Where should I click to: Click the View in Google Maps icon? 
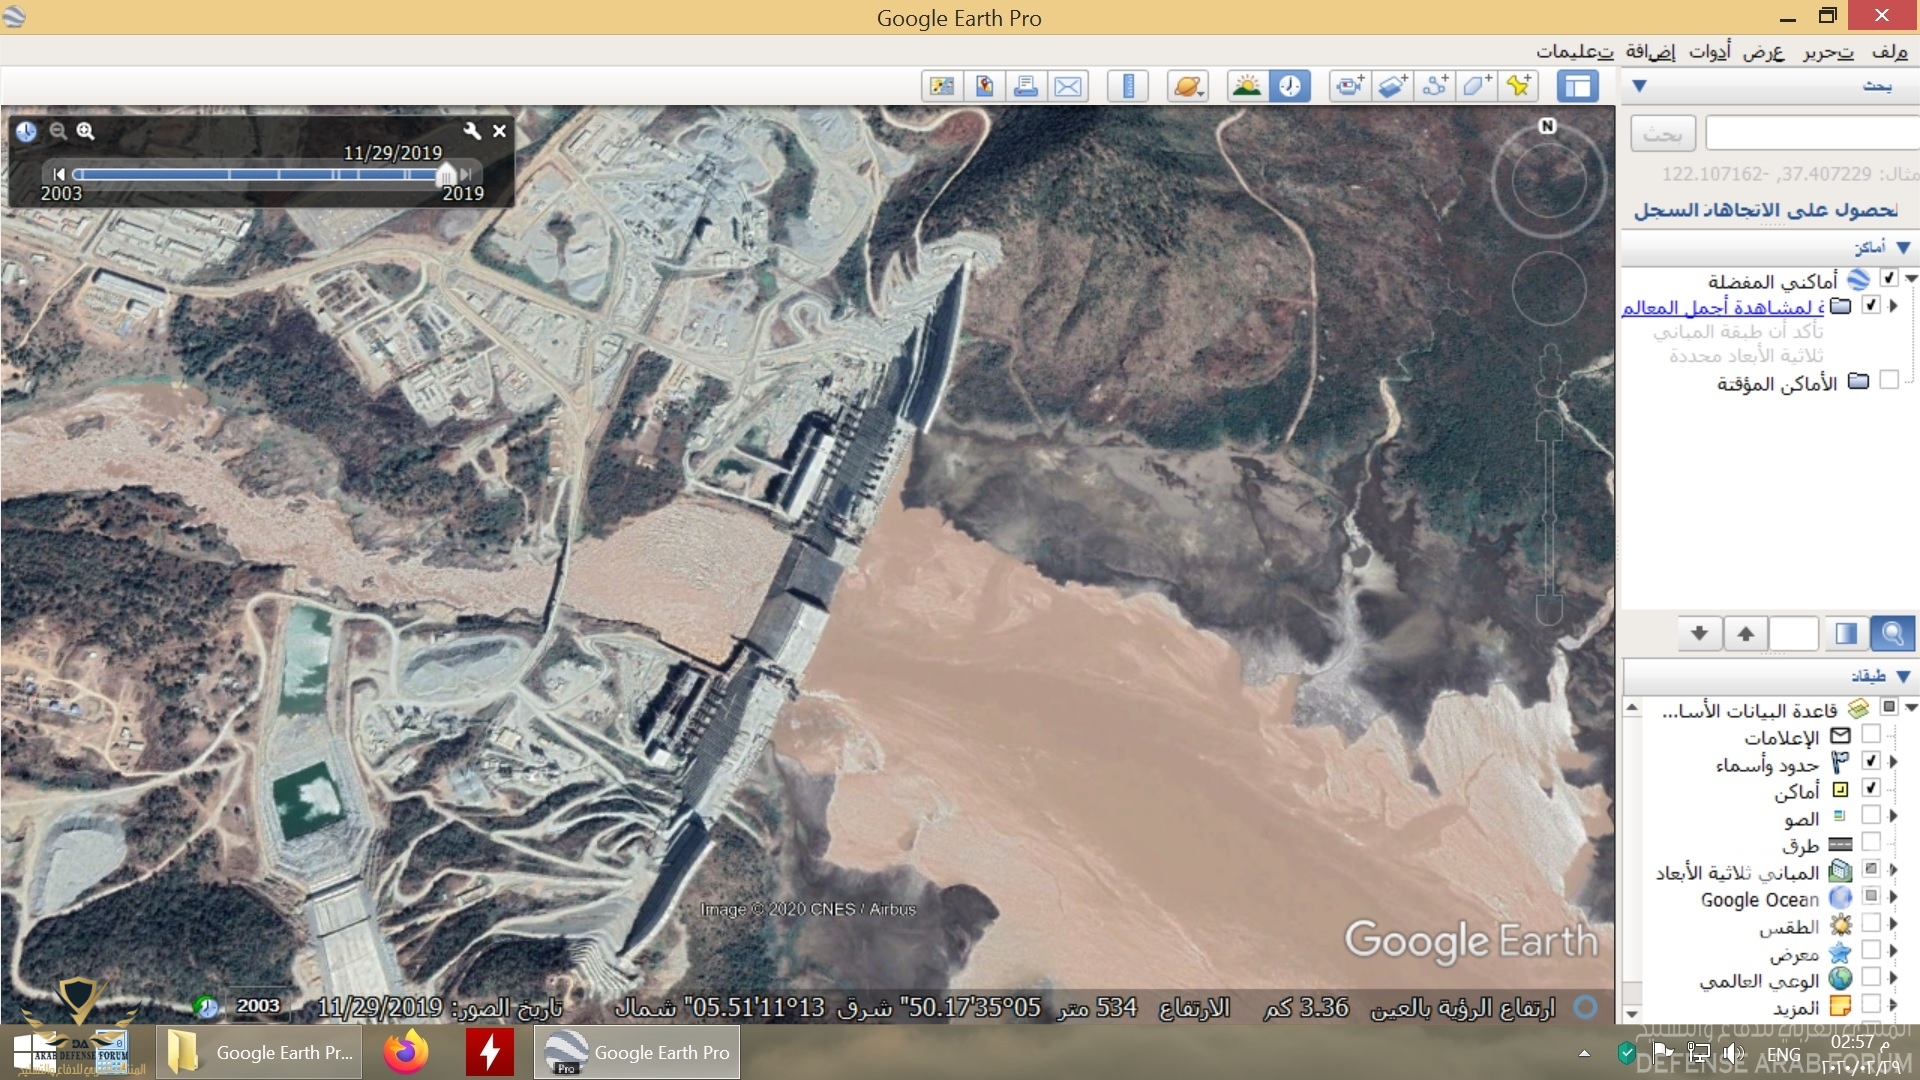pos(984,86)
